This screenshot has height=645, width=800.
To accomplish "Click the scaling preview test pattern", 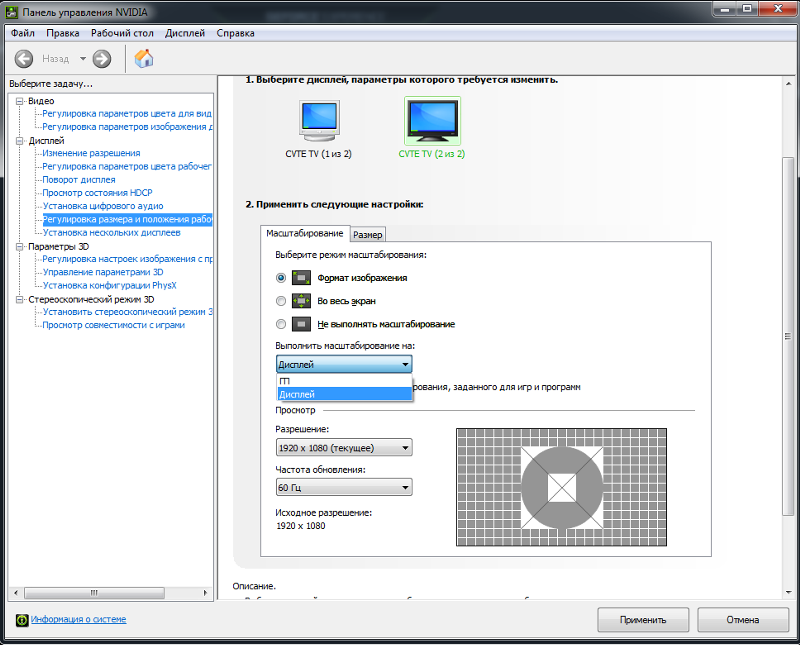I will (x=561, y=487).
